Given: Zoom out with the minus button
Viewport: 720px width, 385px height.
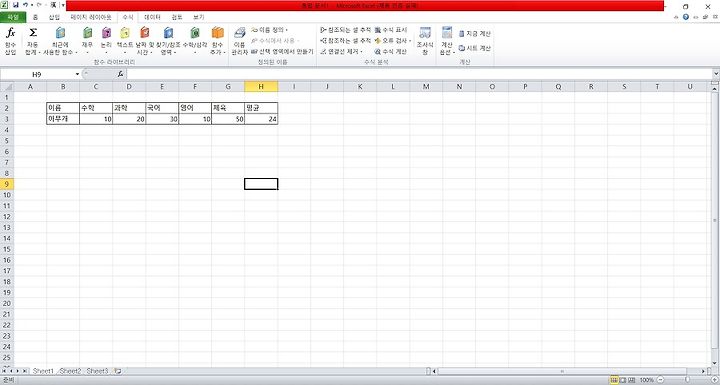Looking at the screenshot, I should click(x=660, y=380).
